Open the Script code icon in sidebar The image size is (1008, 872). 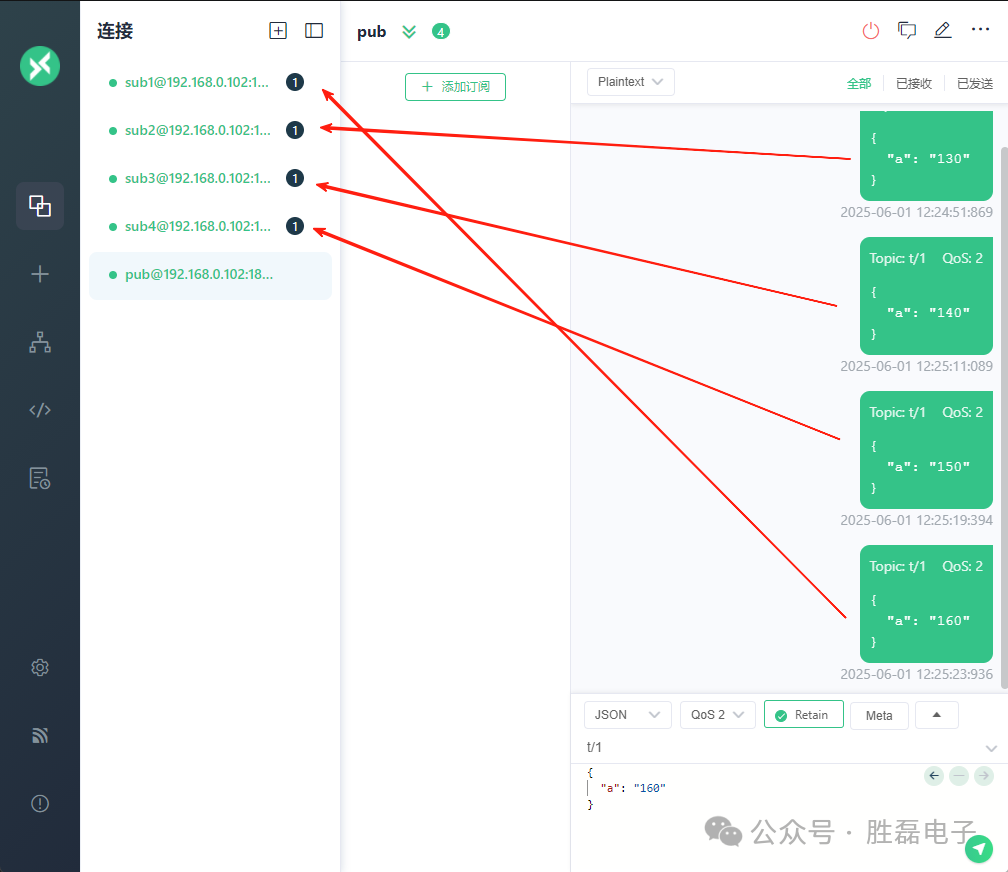coord(40,410)
